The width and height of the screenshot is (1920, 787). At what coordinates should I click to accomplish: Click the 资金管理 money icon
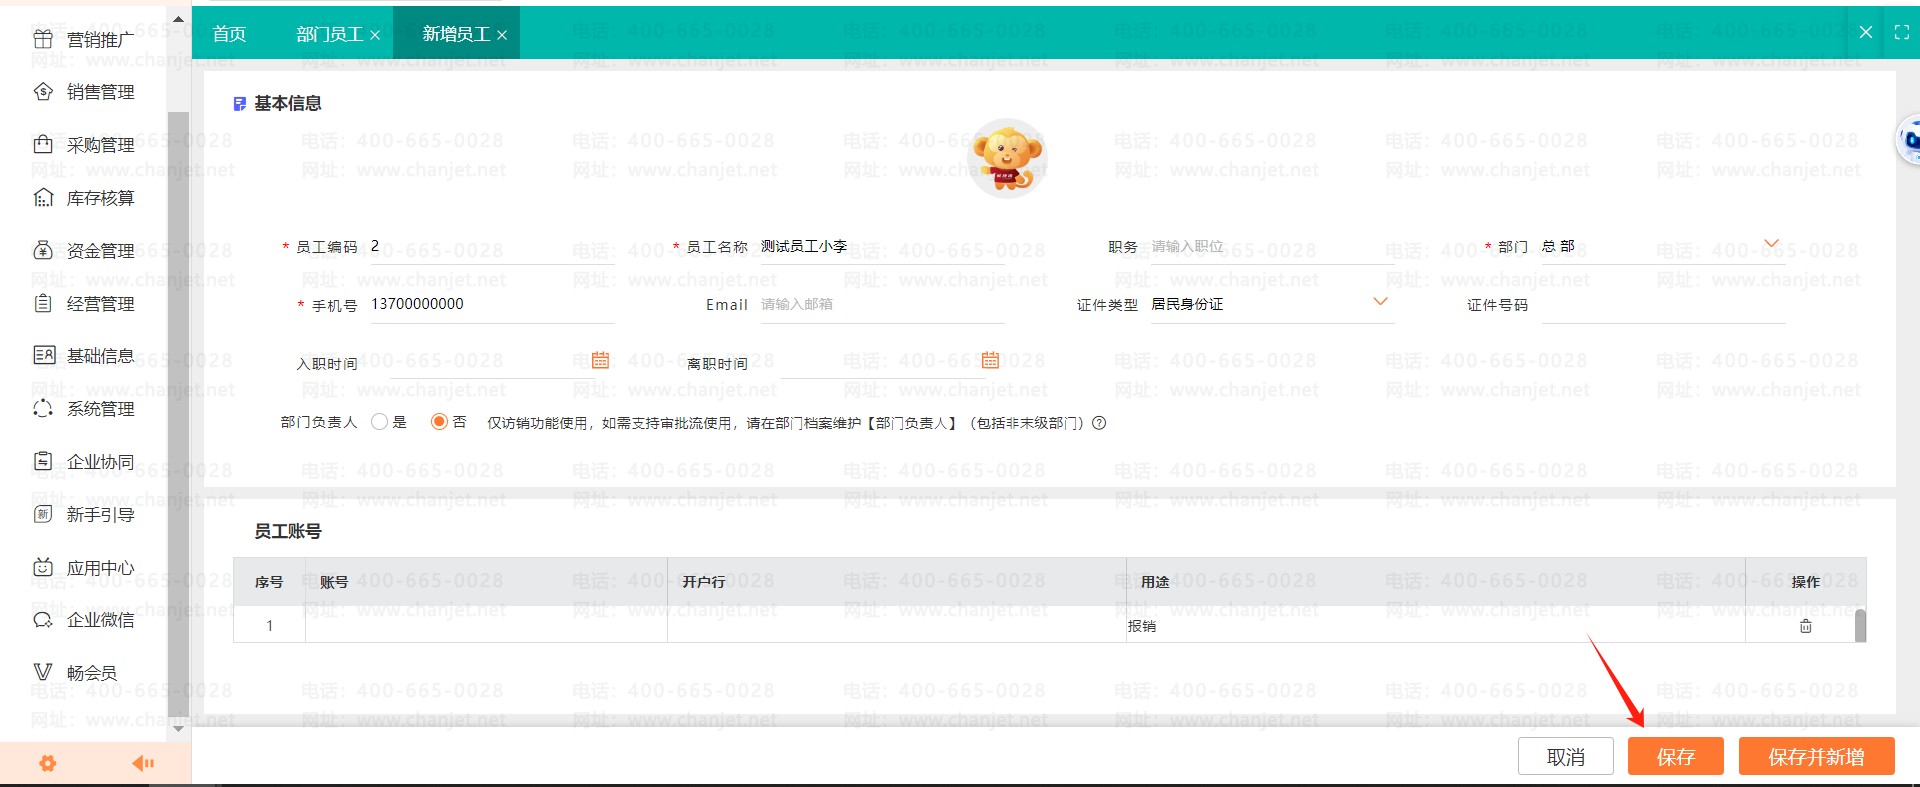(x=43, y=250)
